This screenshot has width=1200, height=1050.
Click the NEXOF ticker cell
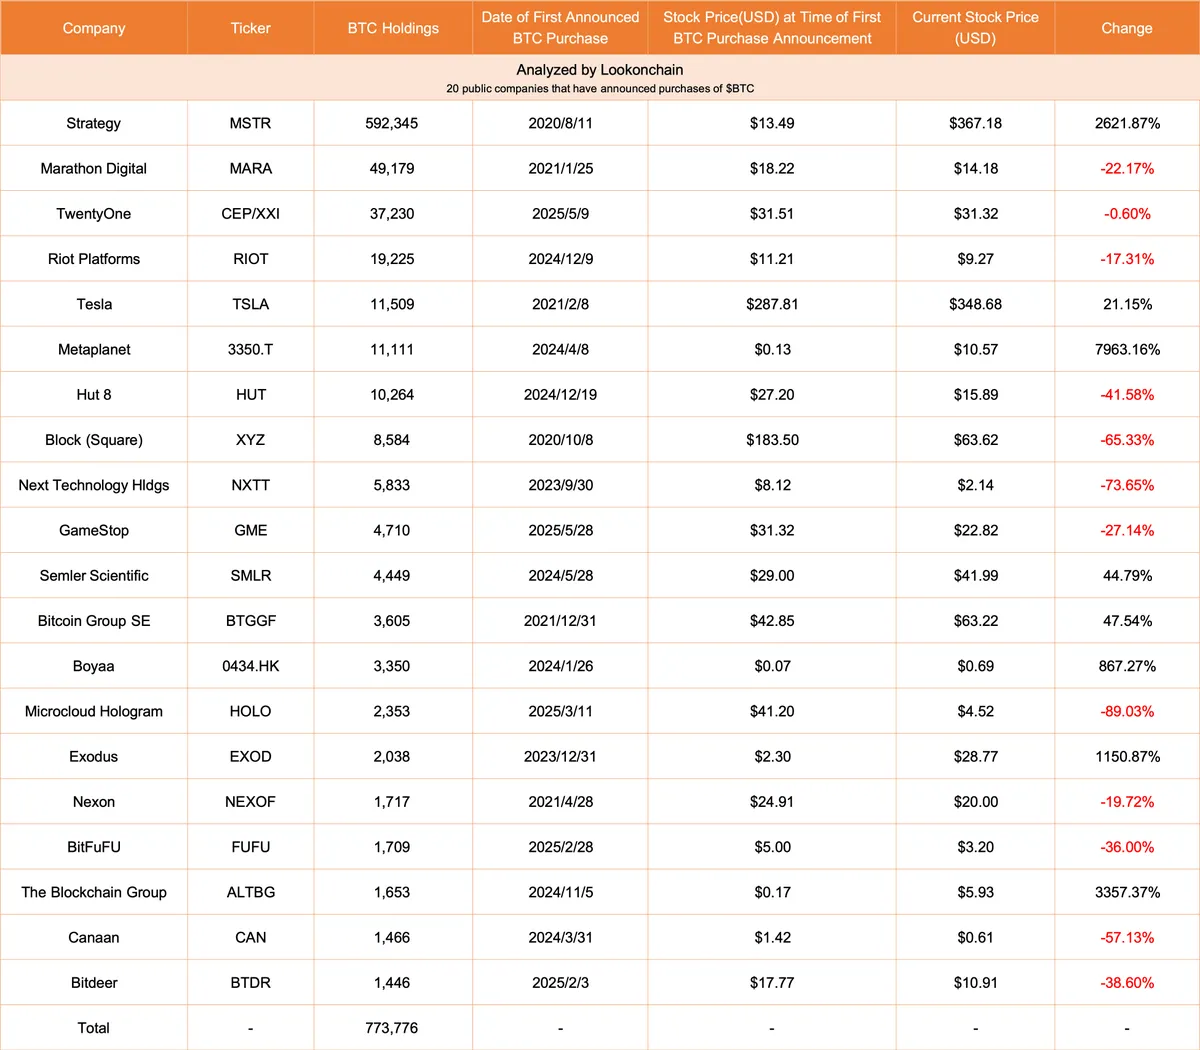pos(250,802)
